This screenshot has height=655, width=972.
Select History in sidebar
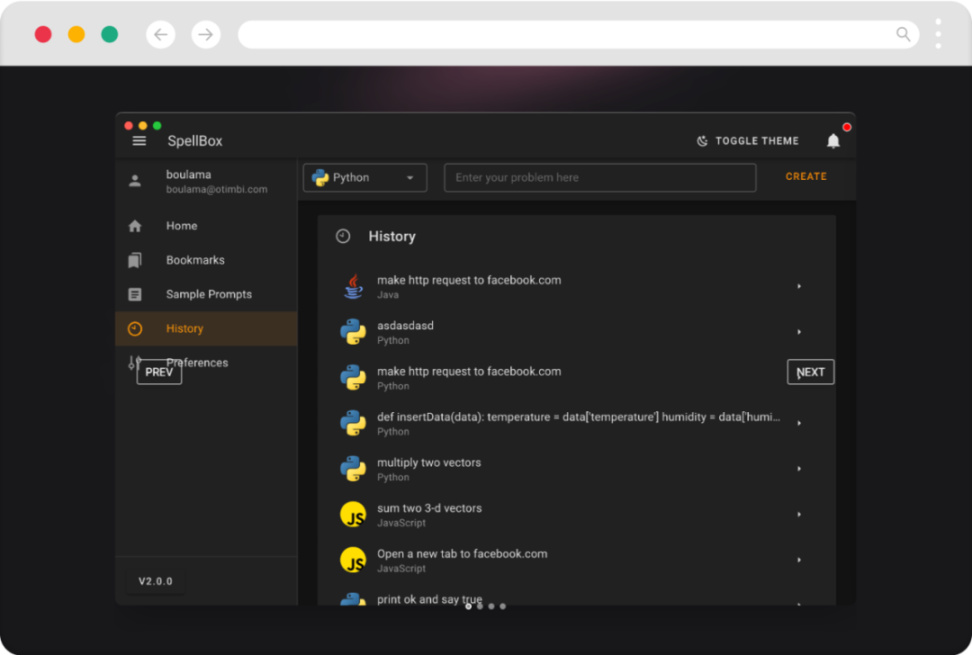[206, 328]
